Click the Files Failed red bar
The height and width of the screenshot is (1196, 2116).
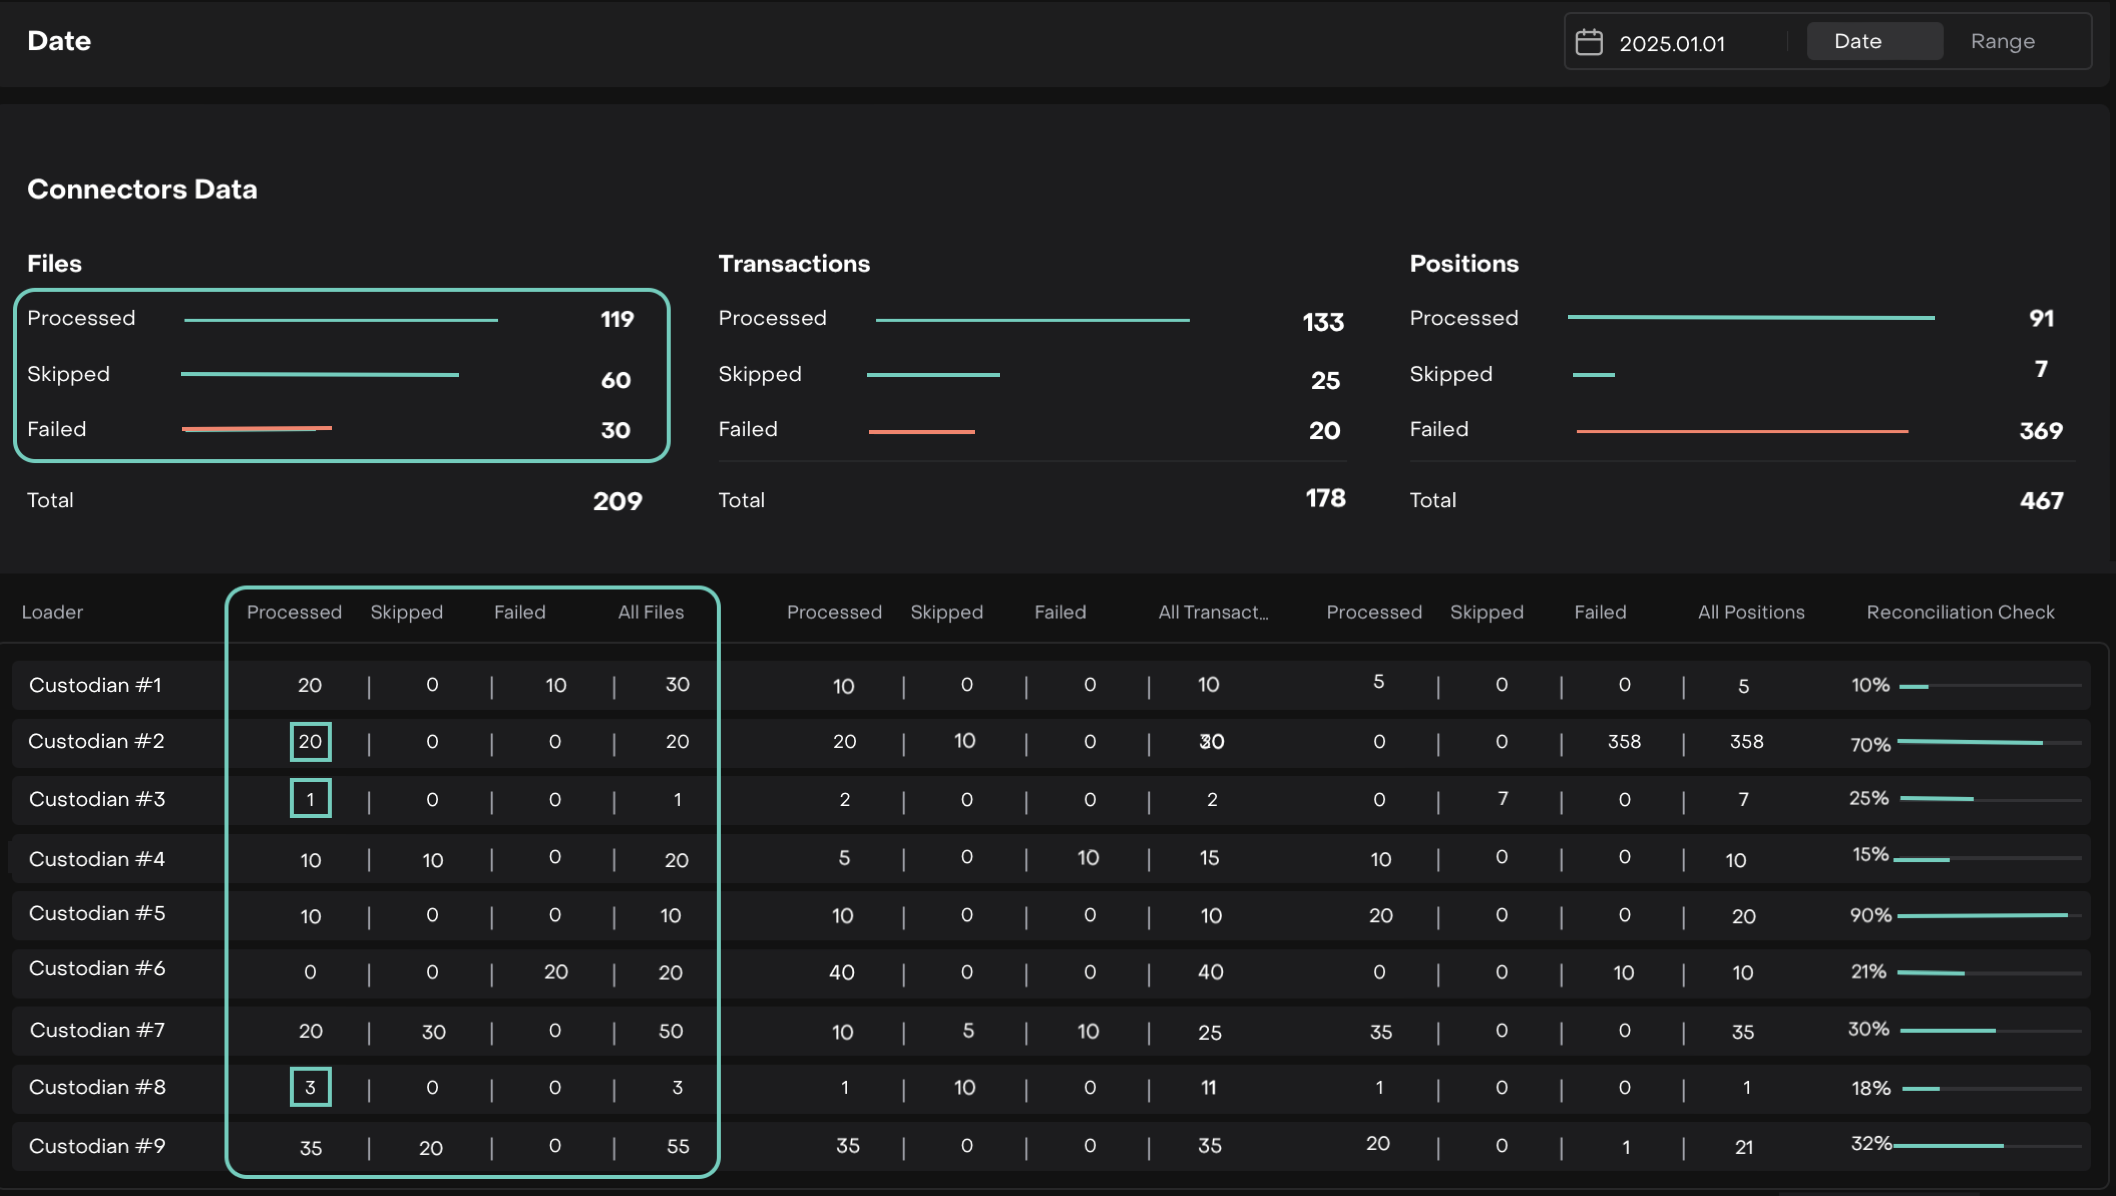click(257, 429)
